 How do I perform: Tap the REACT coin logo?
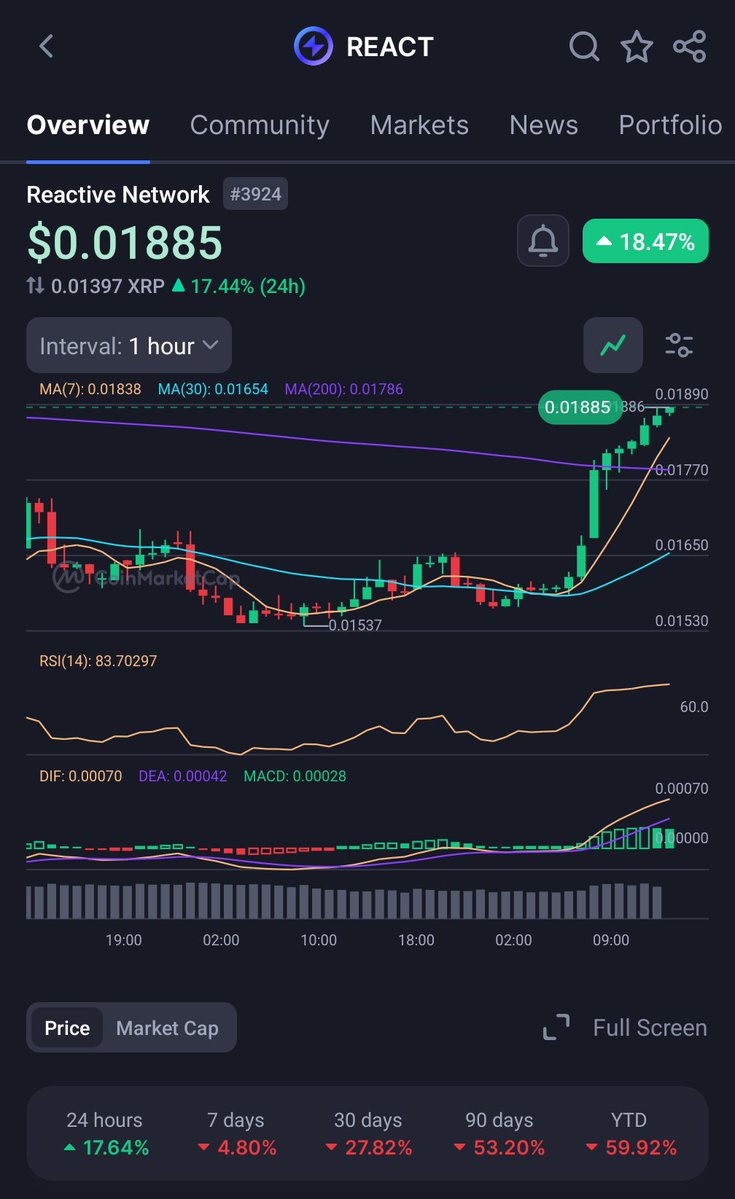pyautogui.click(x=314, y=46)
